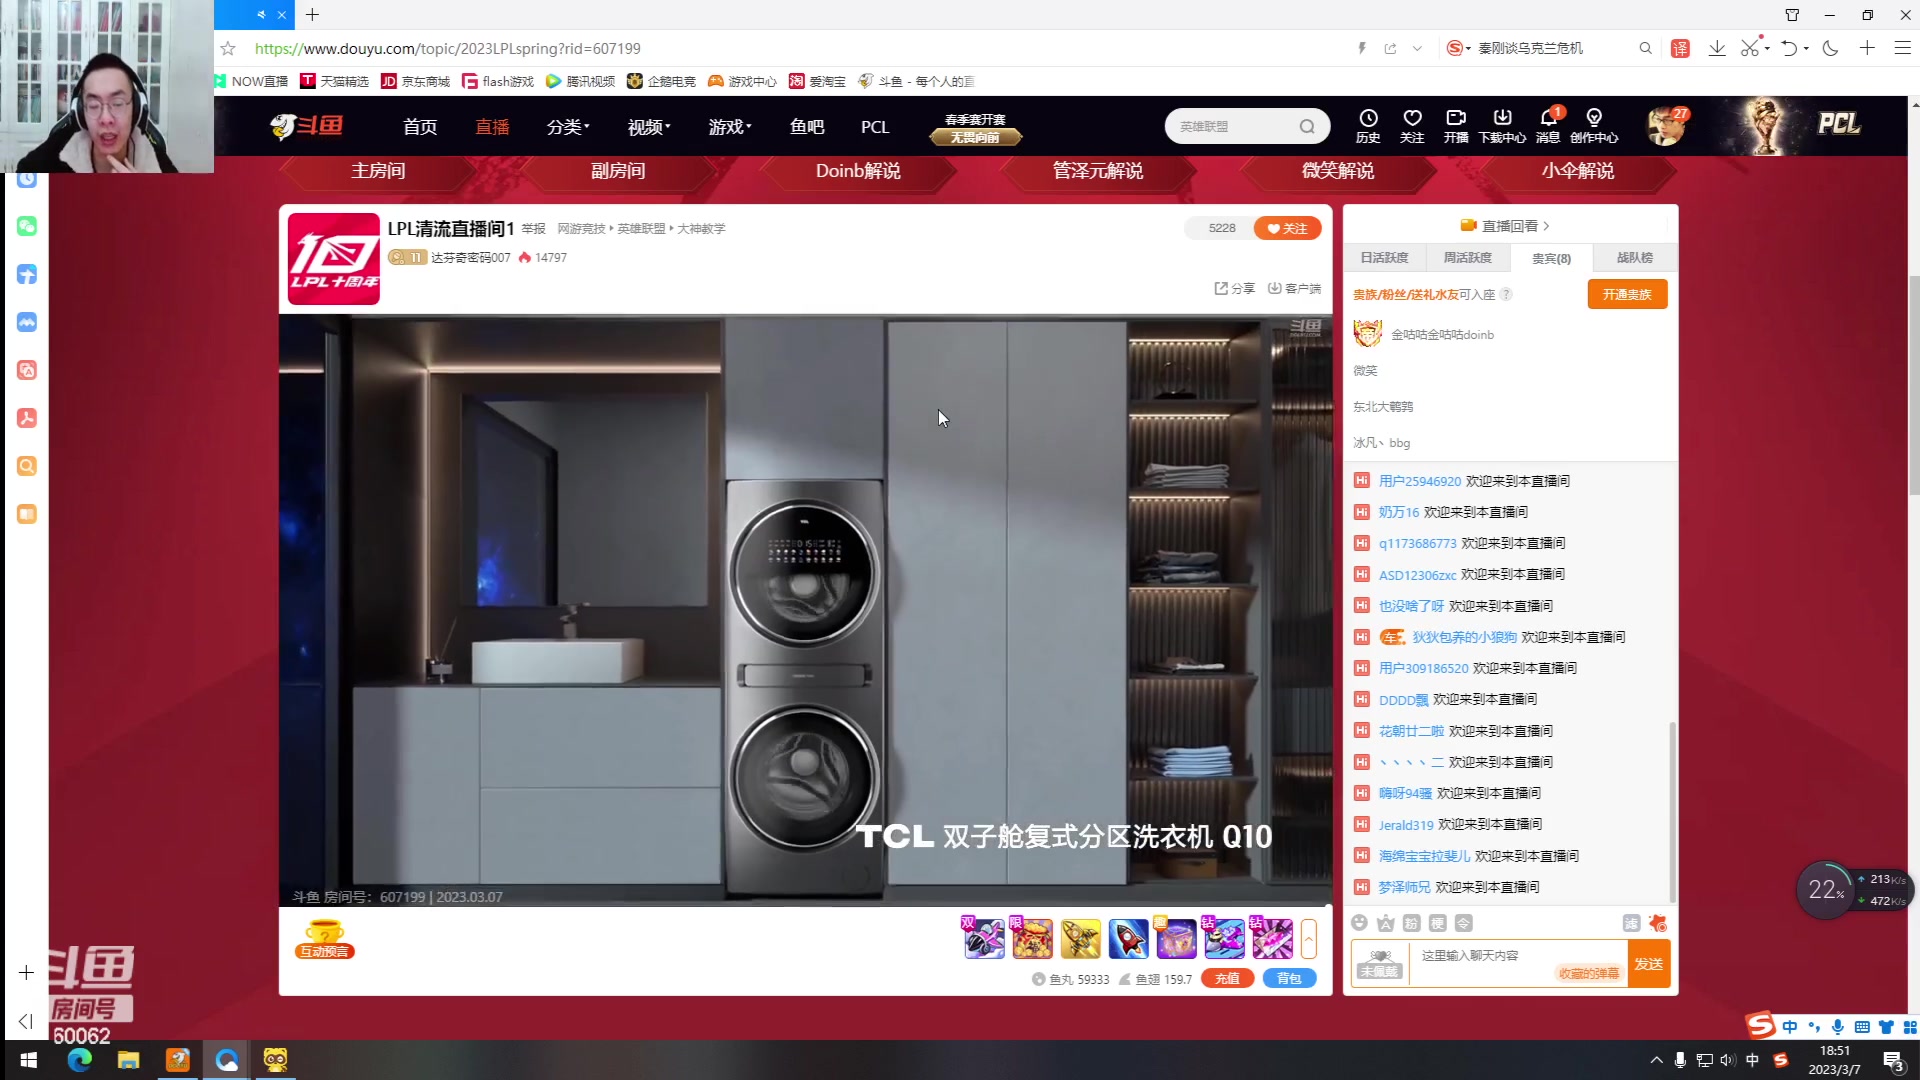Image resolution: width=1920 pixels, height=1080 pixels.
Task: Click the 客户端 client download icon
Action: click(x=1294, y=288)
